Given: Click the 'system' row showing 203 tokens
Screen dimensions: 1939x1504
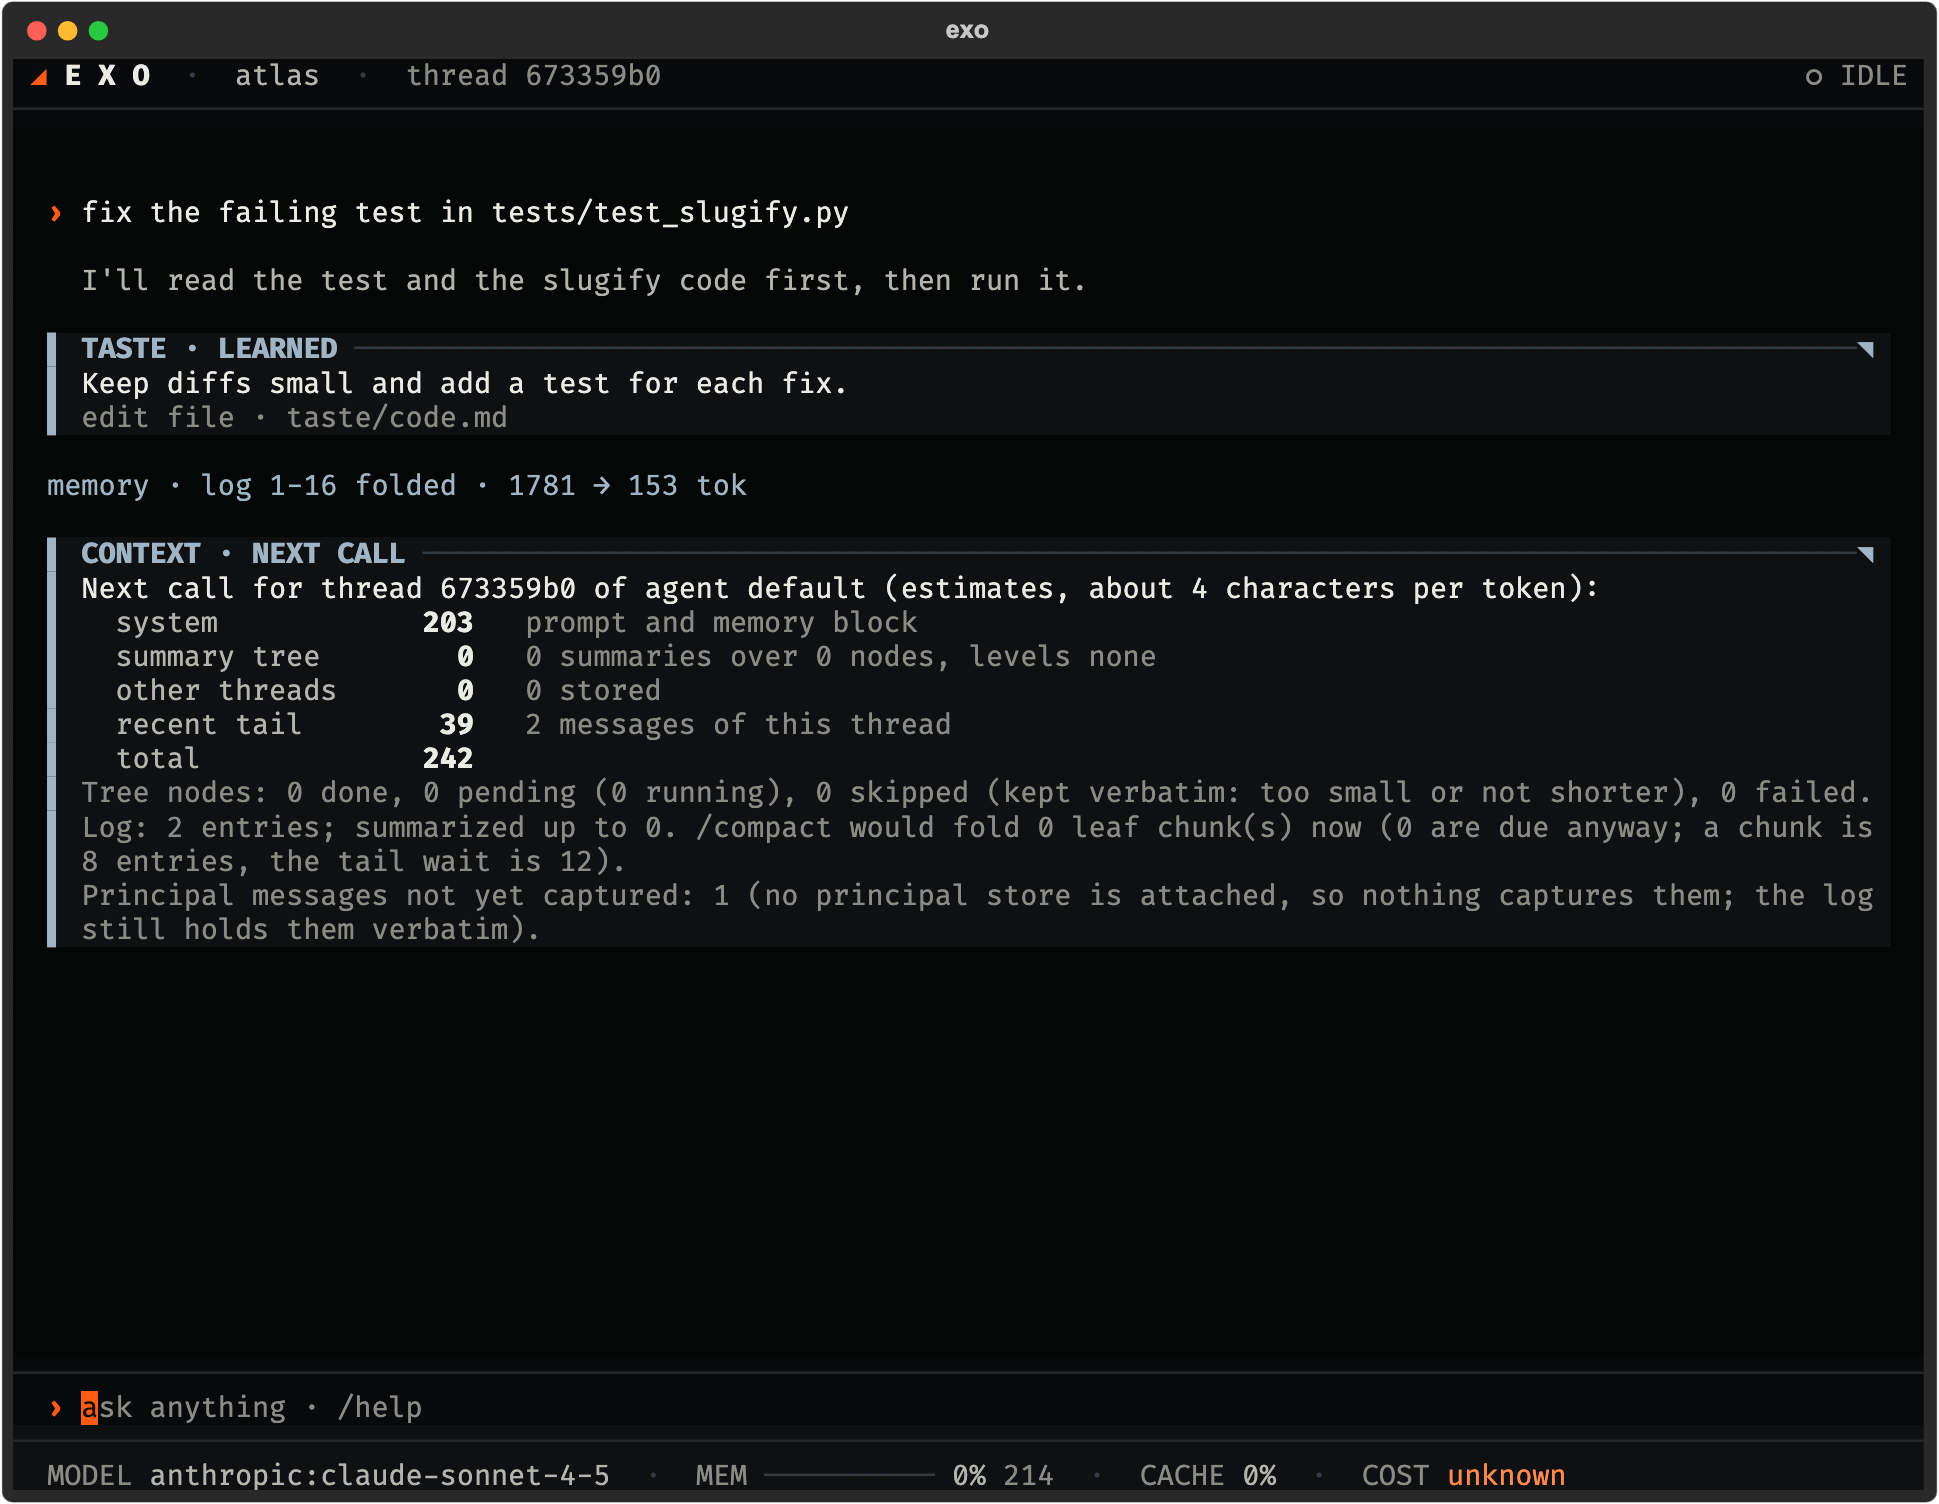Looking at the screenshot, I should coord(516,623).
